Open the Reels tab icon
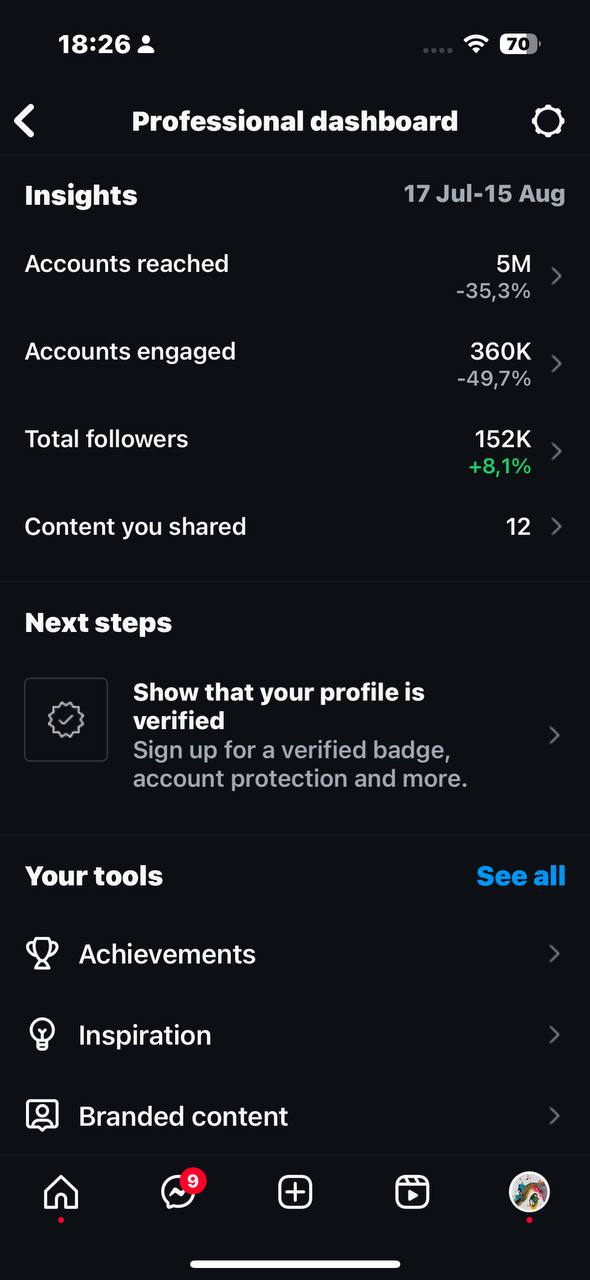 [x=412, y=1192]
